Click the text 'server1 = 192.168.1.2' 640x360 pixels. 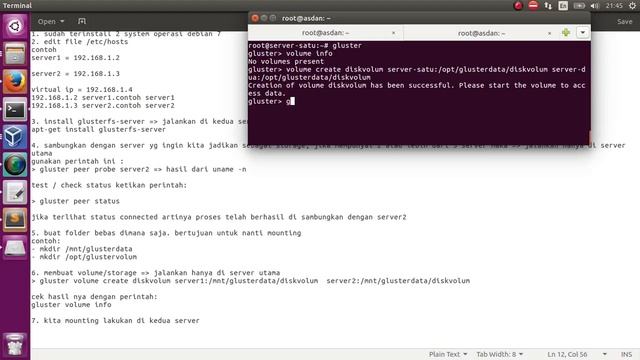[x=76, y=58]
